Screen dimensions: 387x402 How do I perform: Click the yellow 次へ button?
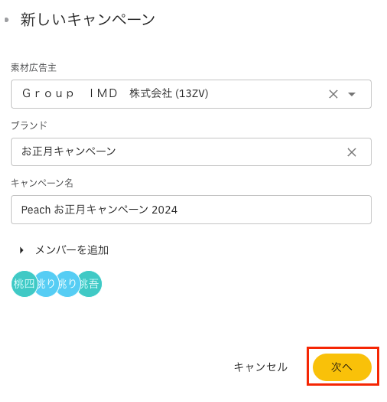tap(342, 367)
